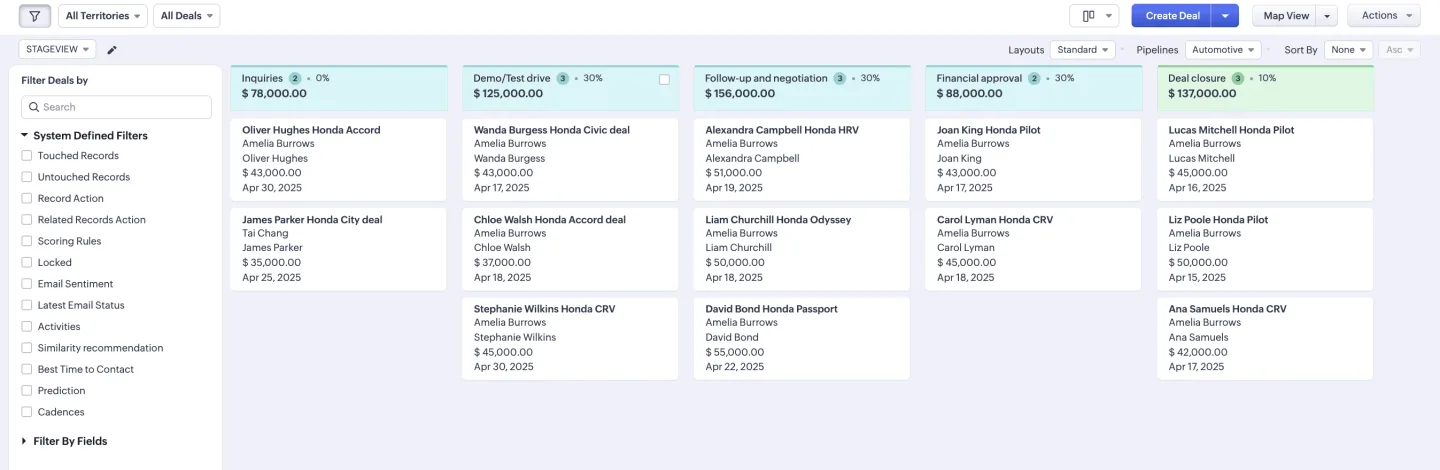Open the kanban view switcher icon

pos(1093,16)
